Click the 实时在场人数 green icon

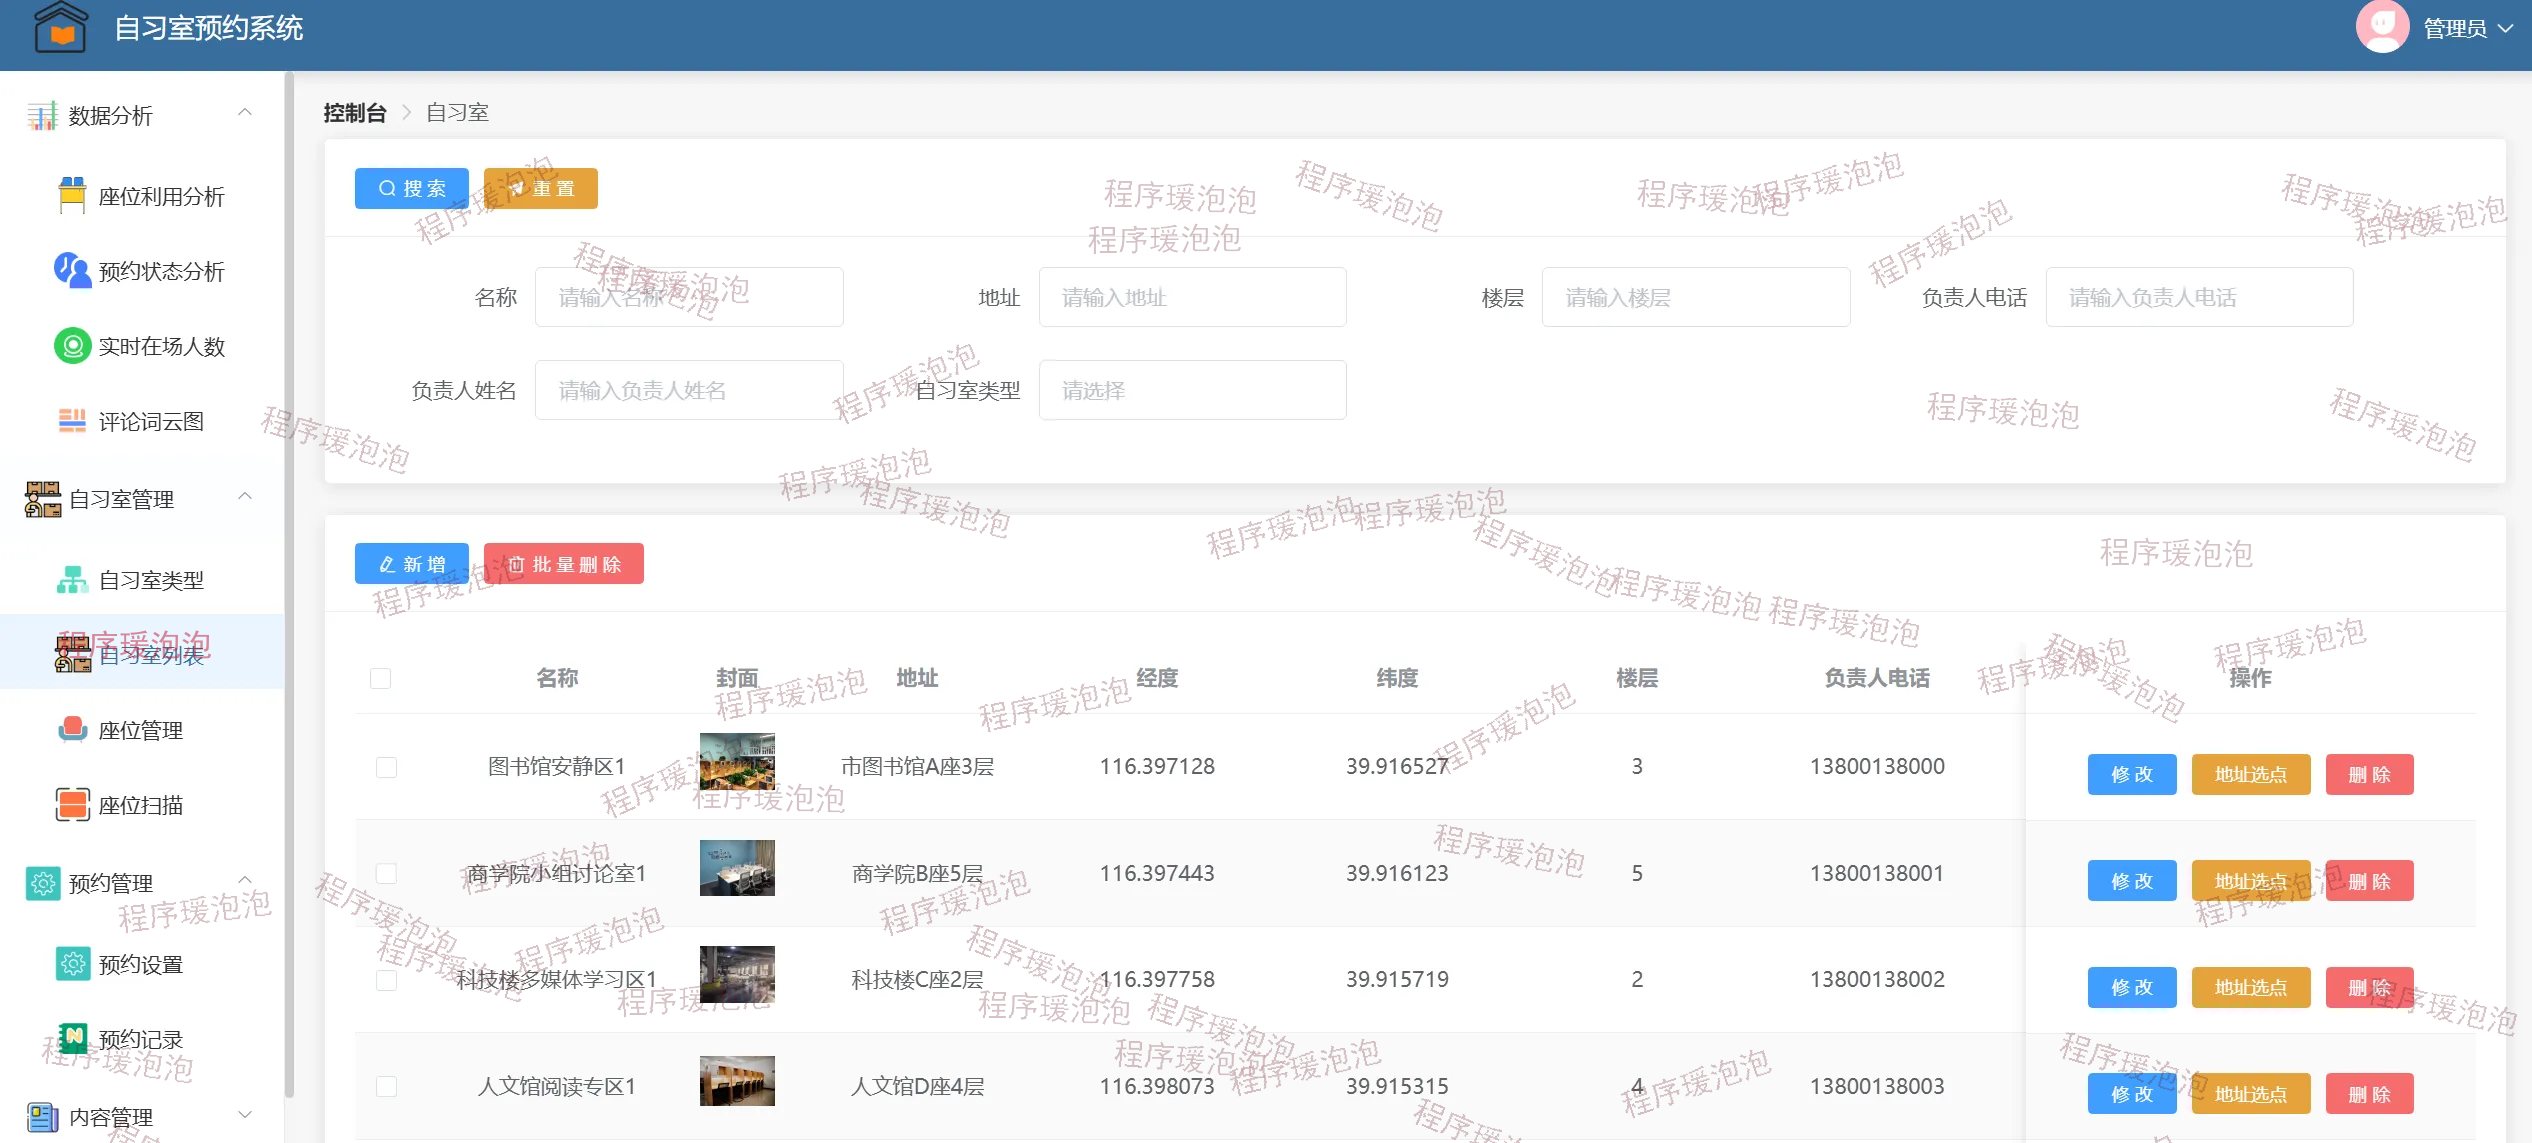72,346
